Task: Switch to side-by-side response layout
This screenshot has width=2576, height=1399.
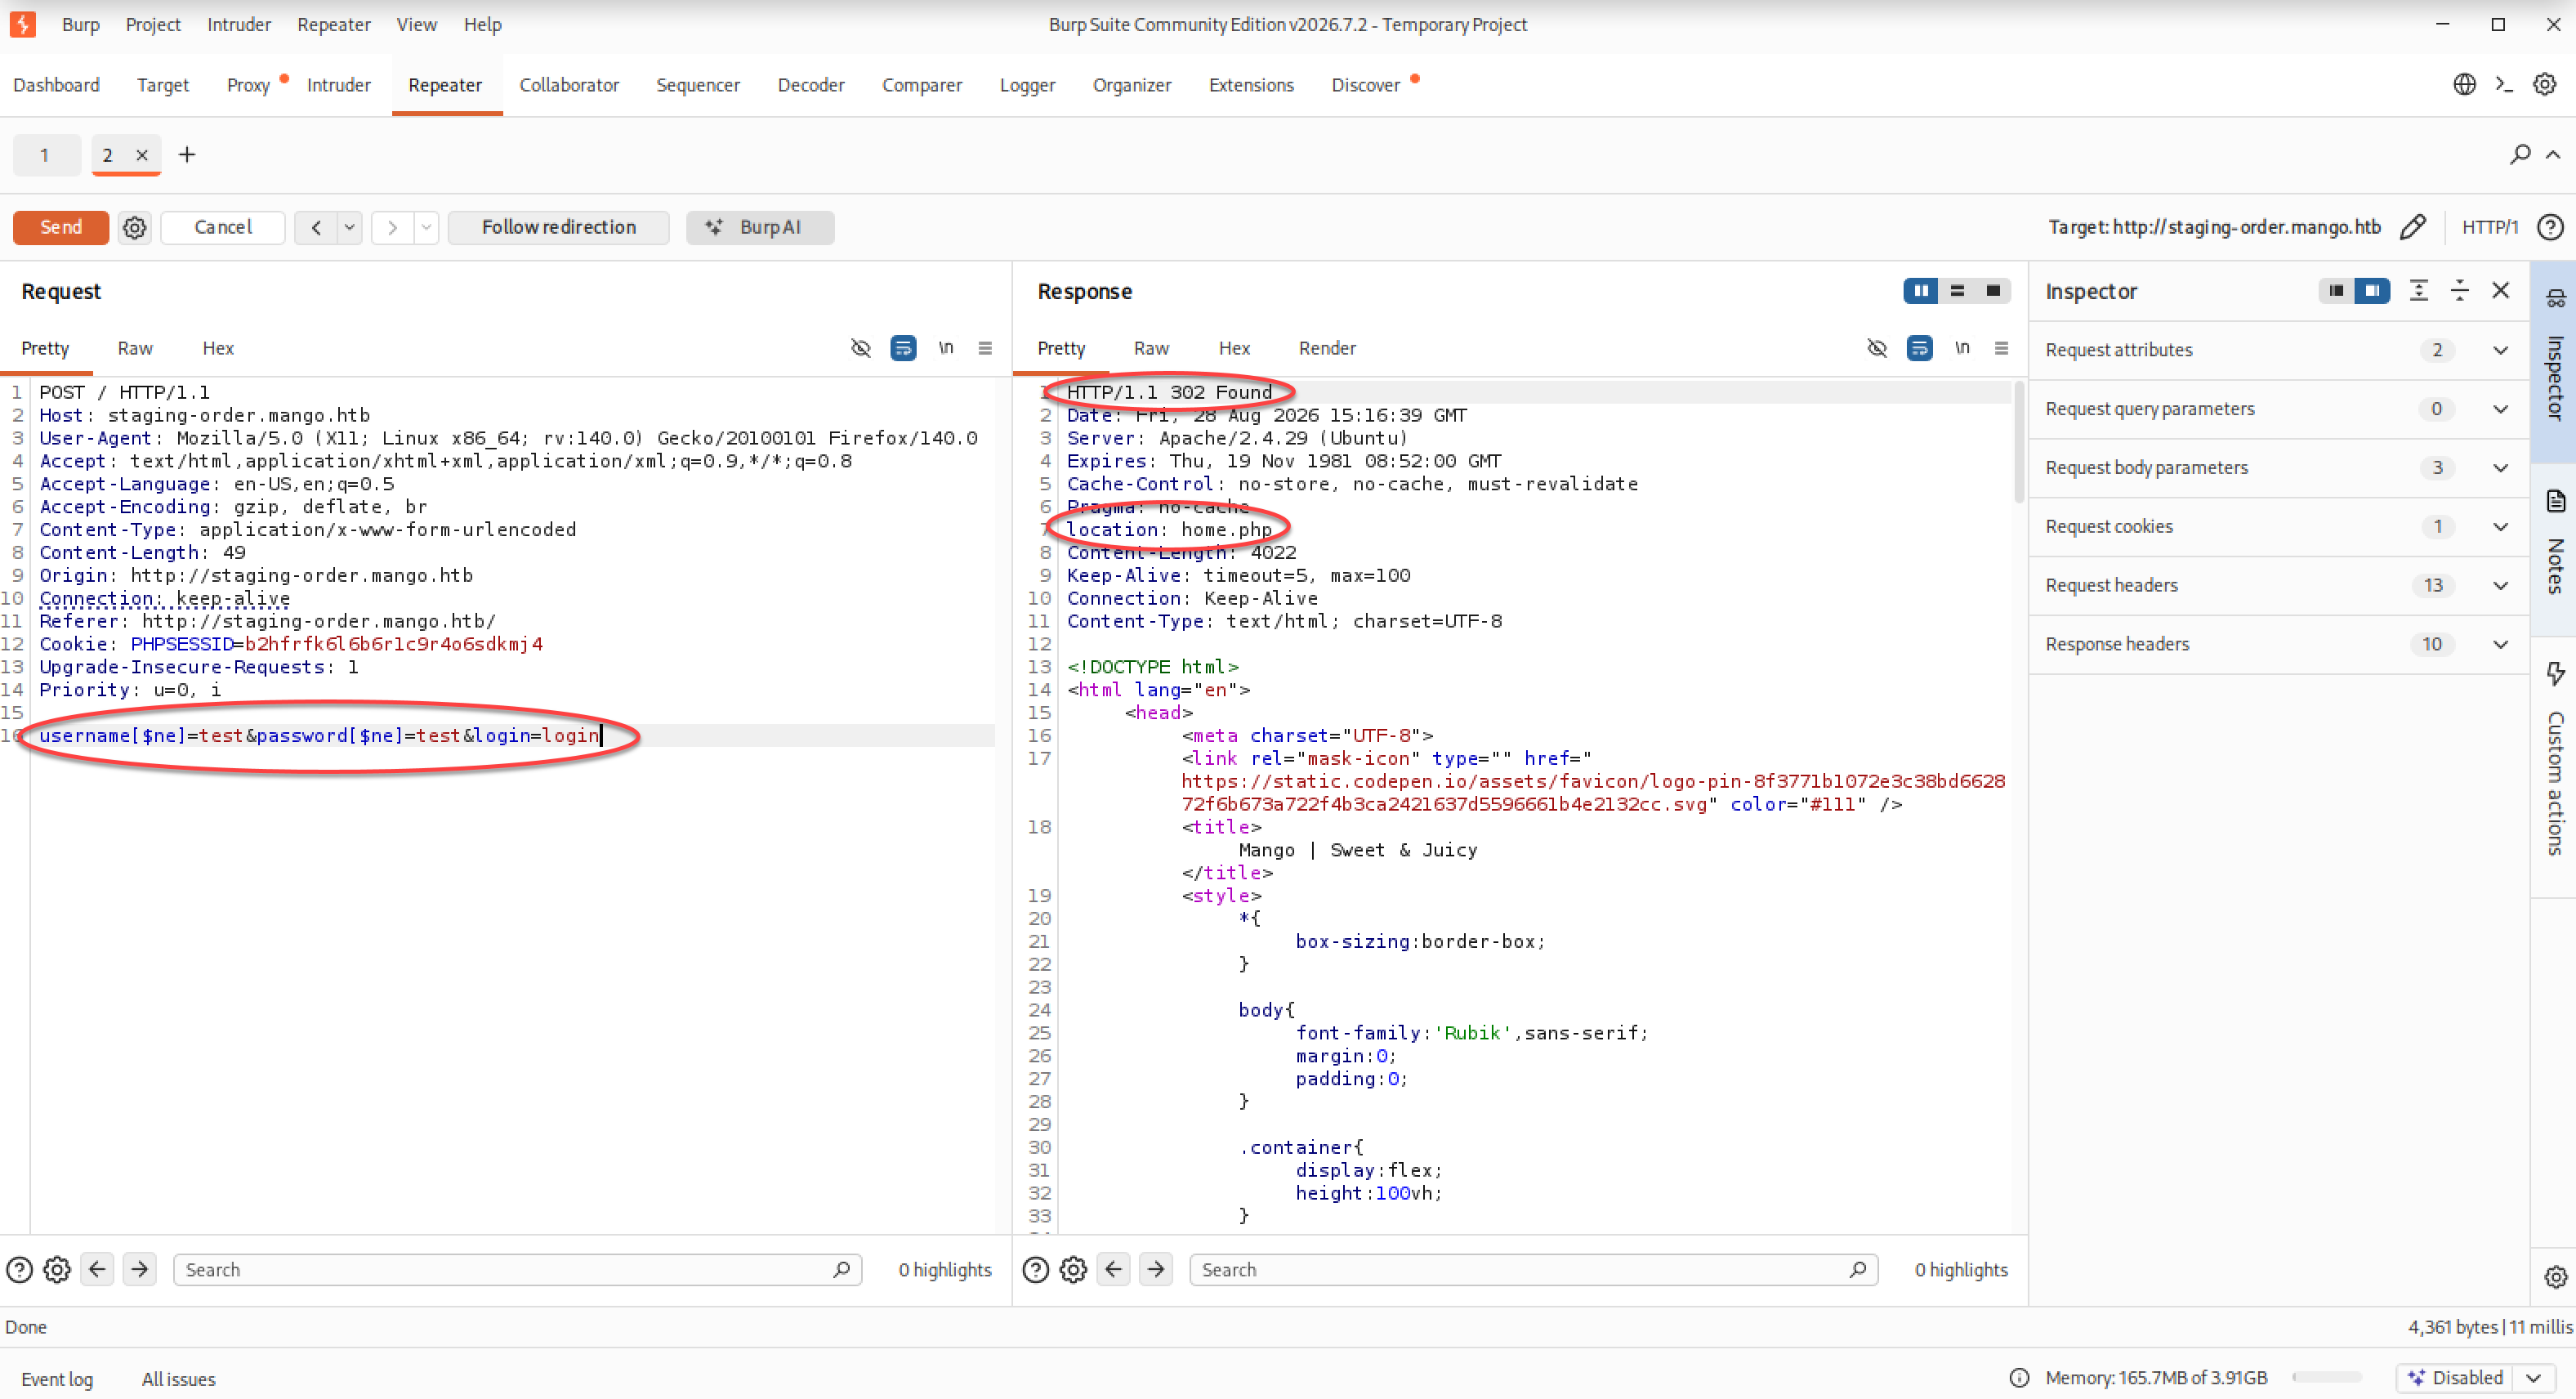Action: (1921, 290)
